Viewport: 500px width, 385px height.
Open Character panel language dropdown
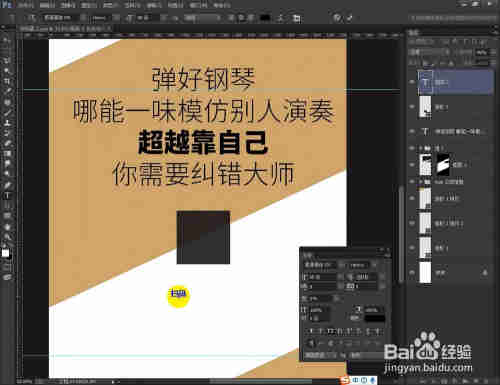point(322,355)
